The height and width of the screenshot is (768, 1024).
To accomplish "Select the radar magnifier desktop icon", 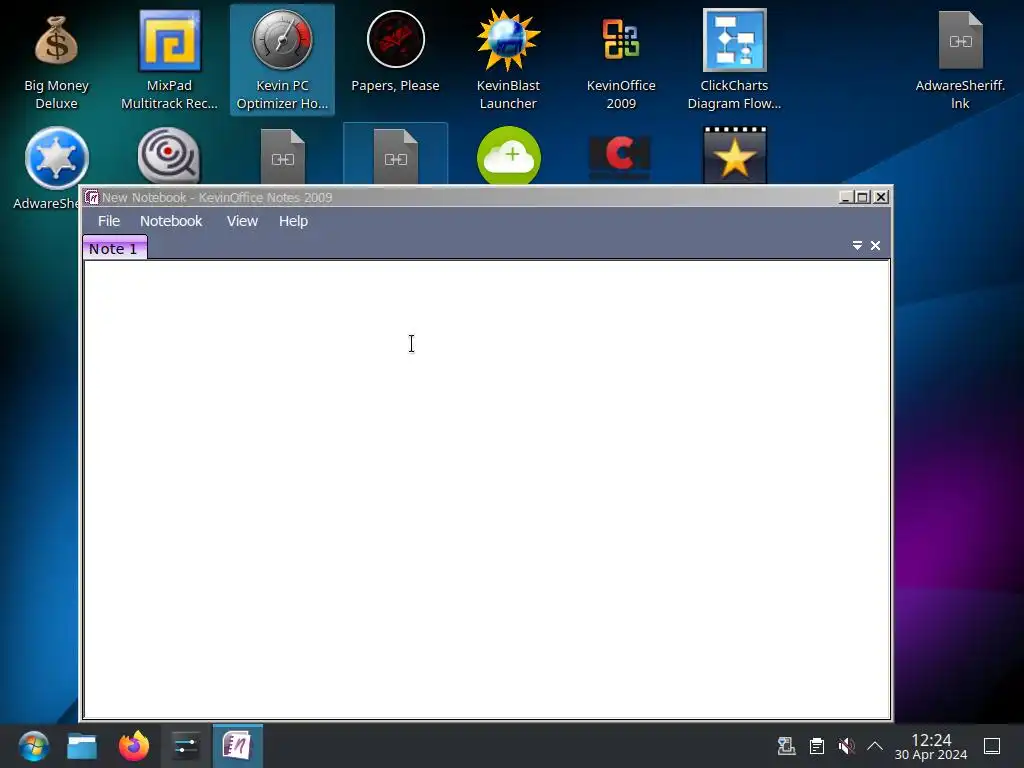I will [x=169, y=156].
